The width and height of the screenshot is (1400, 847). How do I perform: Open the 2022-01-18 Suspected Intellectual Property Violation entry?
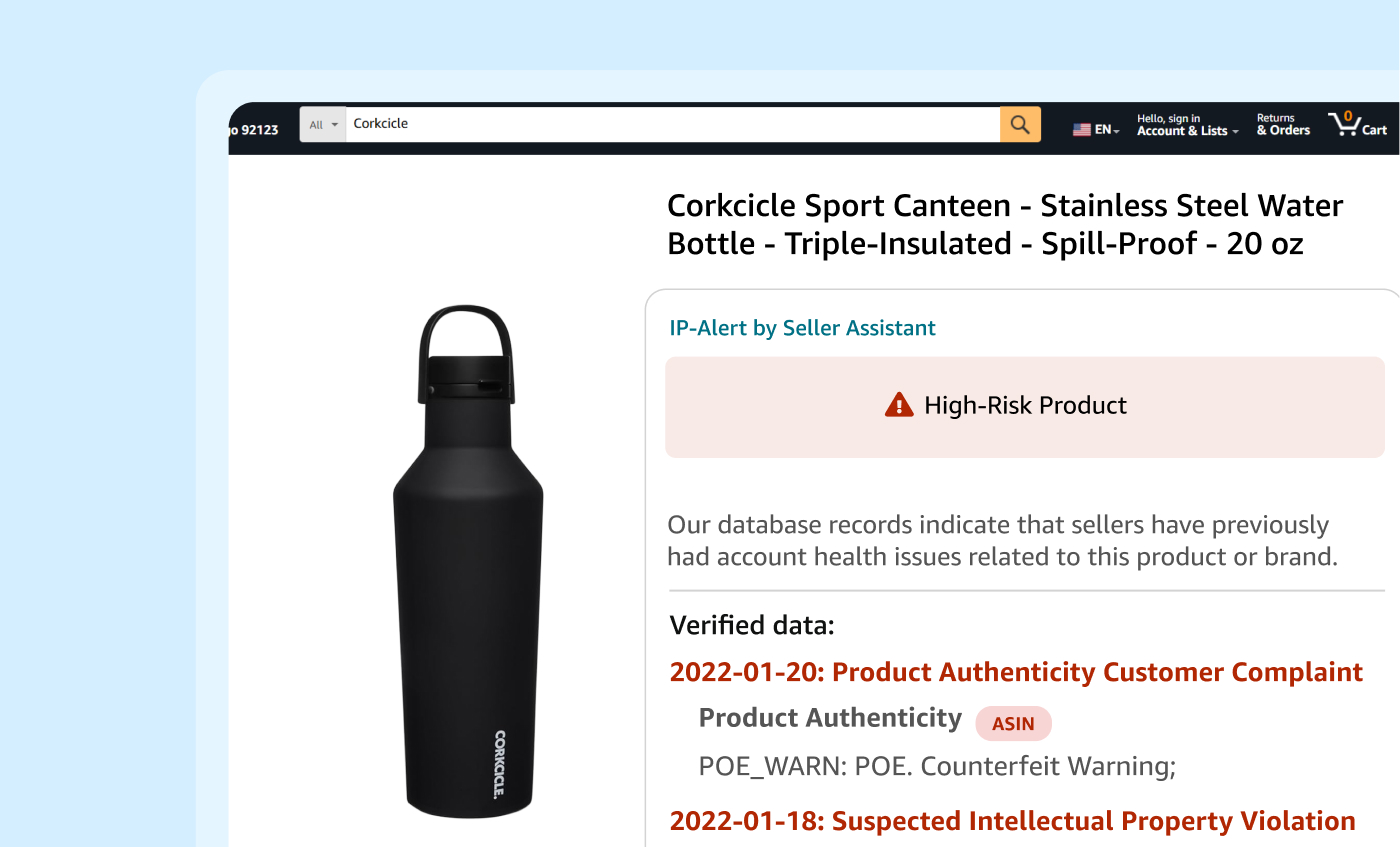(1012, 821)
